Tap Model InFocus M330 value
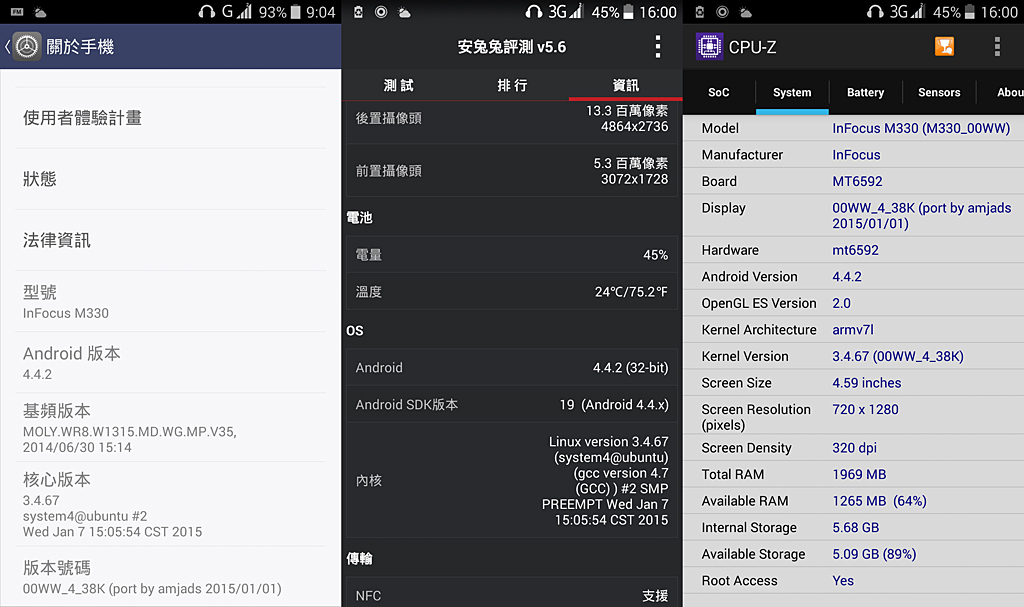This screenshot has width=1024, height=607. coord(921,128)
